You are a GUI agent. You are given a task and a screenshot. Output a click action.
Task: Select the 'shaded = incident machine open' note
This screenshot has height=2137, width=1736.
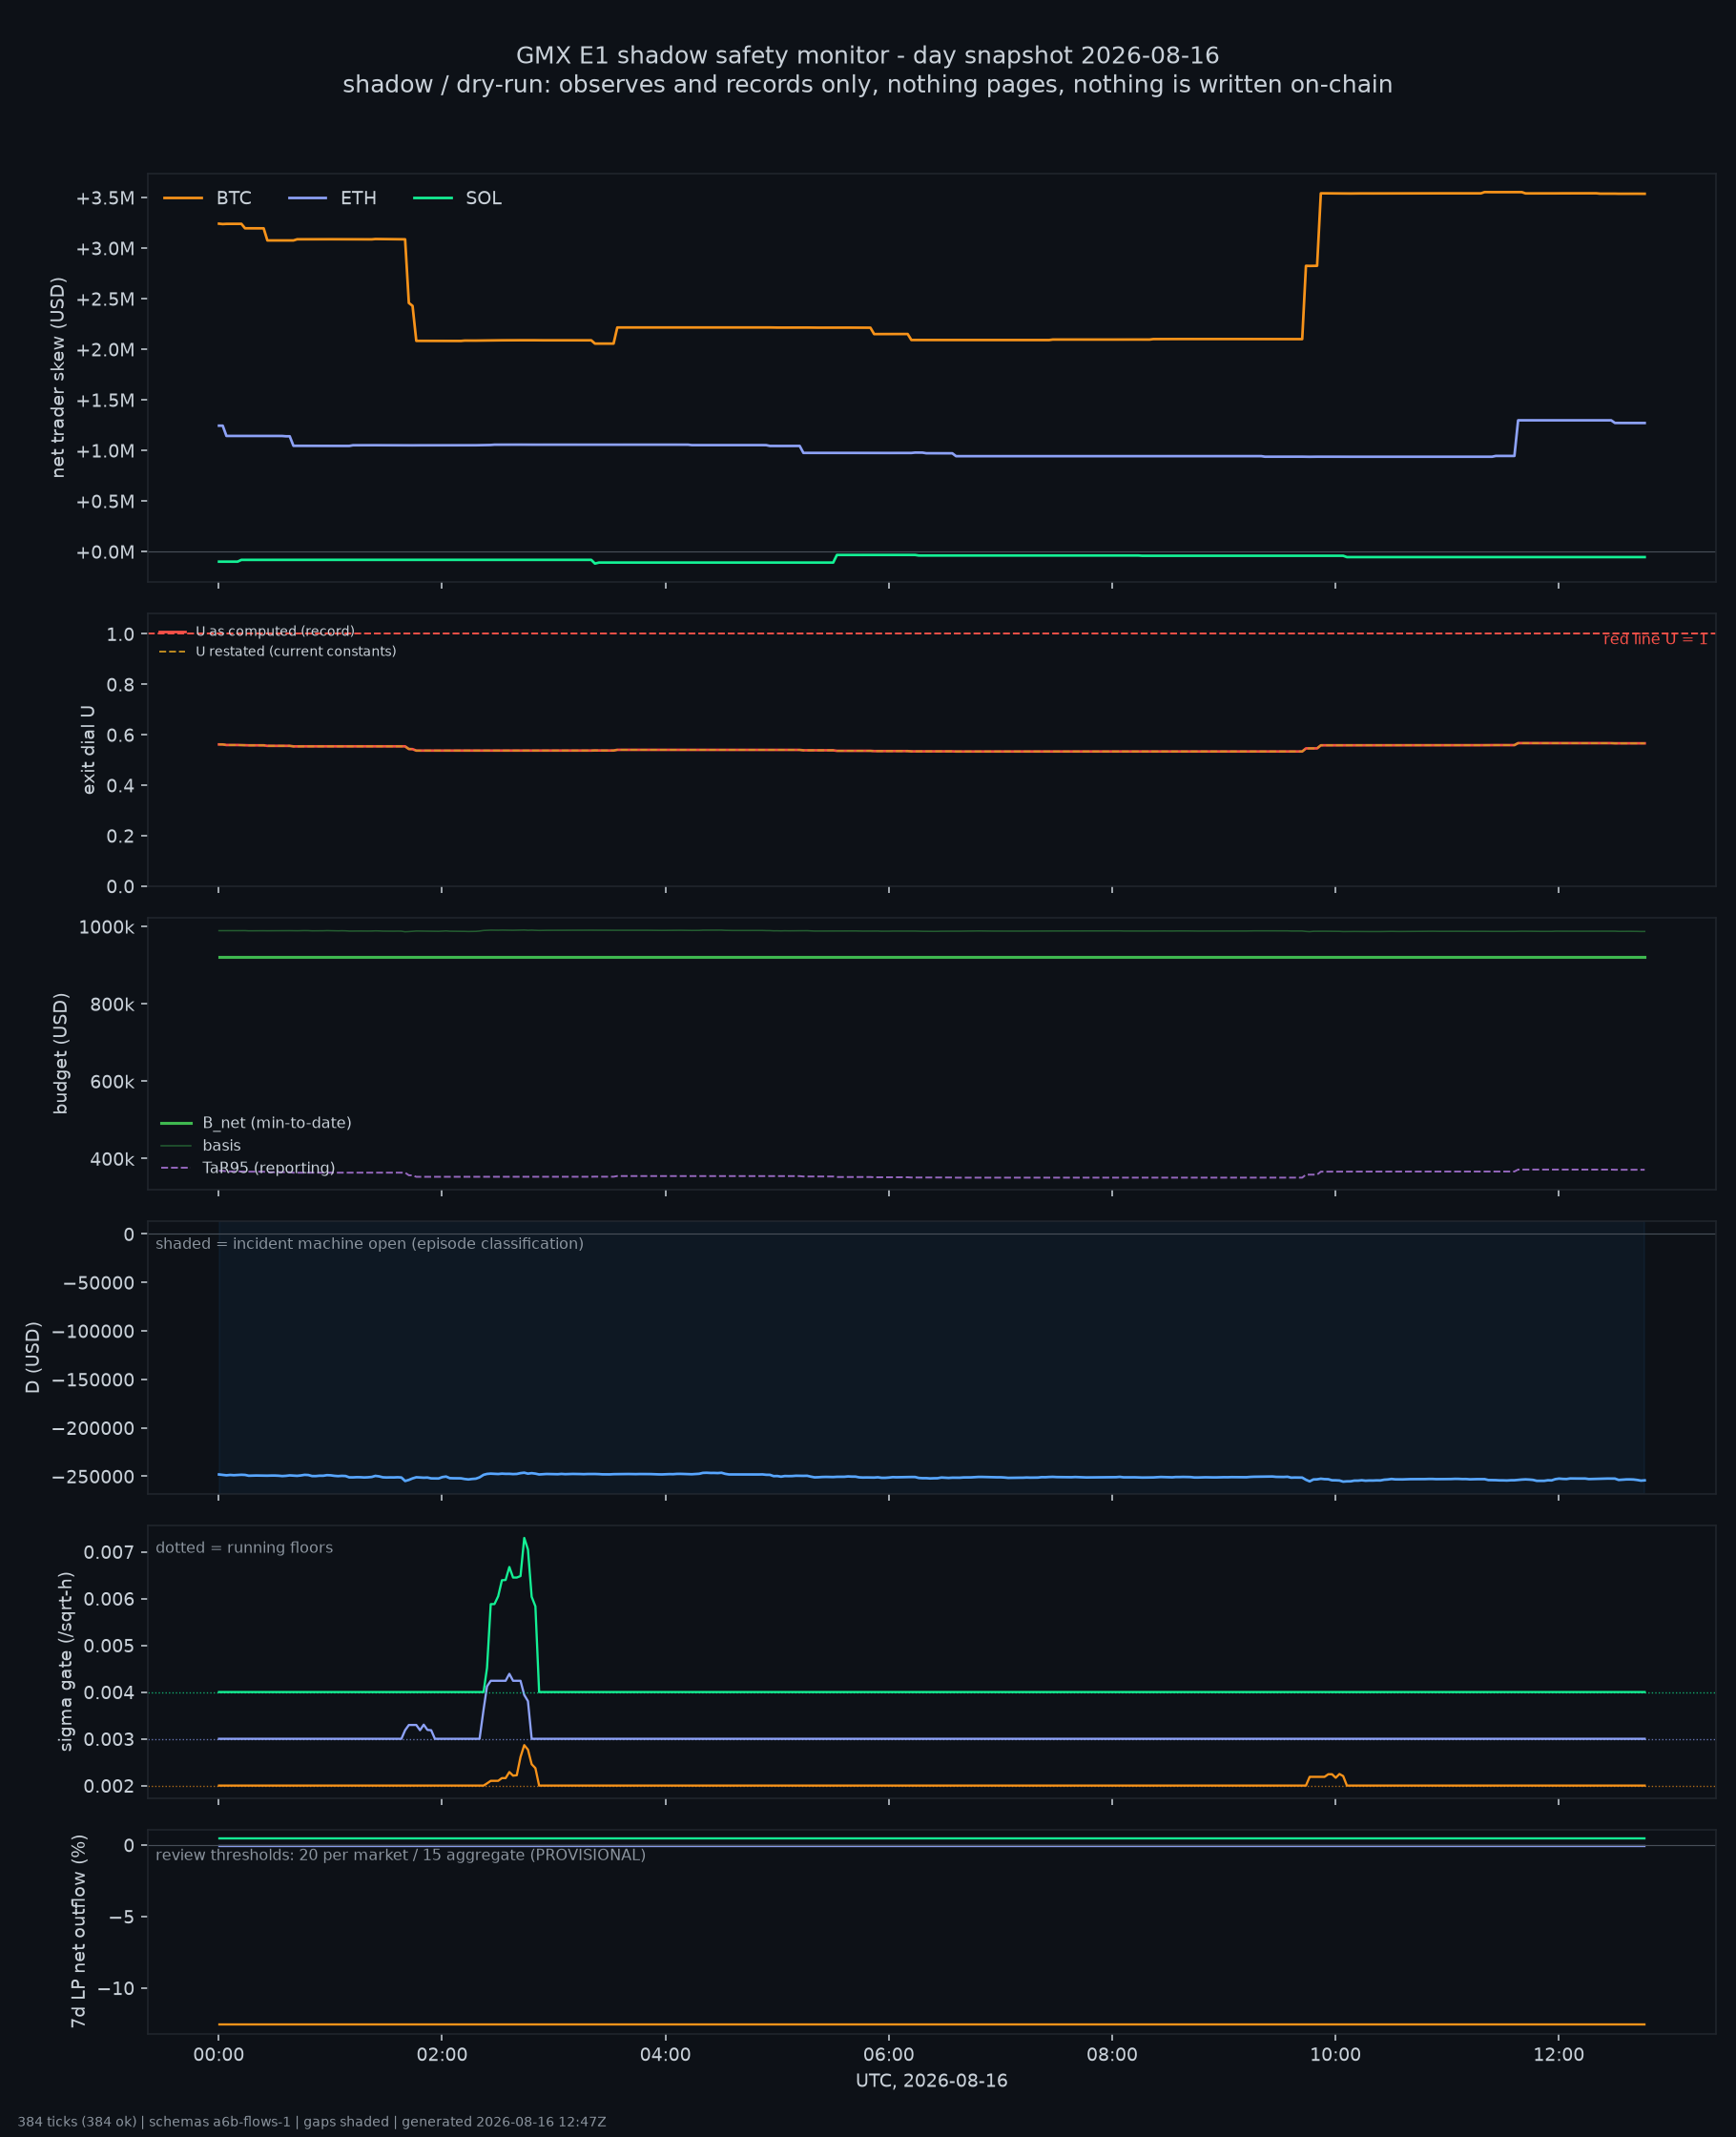[x=370, y=1244]
